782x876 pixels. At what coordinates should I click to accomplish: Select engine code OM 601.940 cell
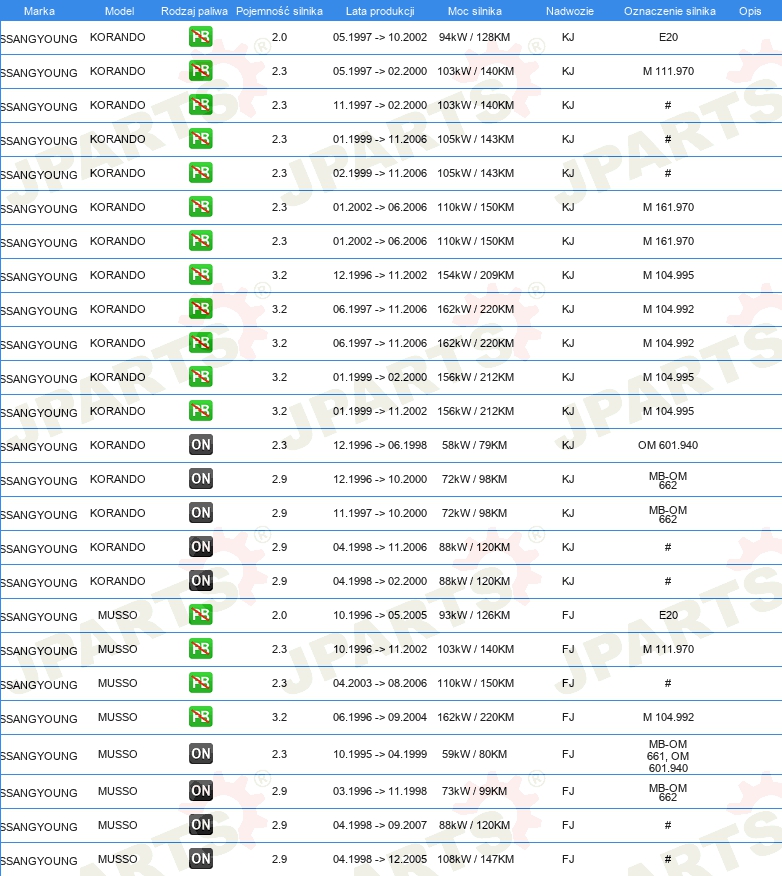668,445
